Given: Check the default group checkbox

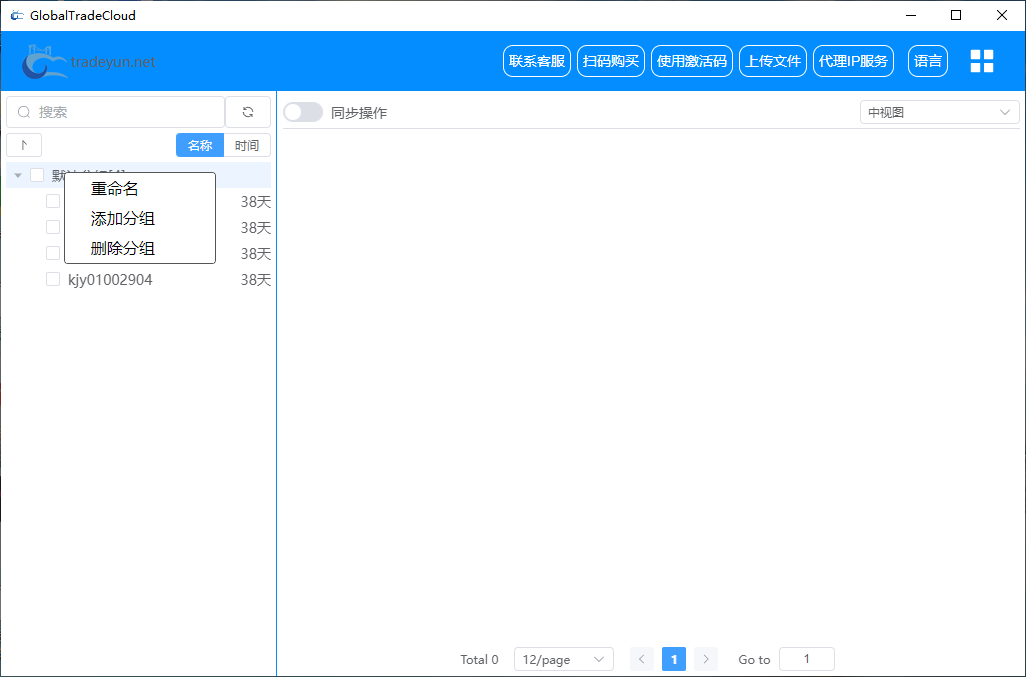Looking at the screenshot, I should [x=37, y=175].
